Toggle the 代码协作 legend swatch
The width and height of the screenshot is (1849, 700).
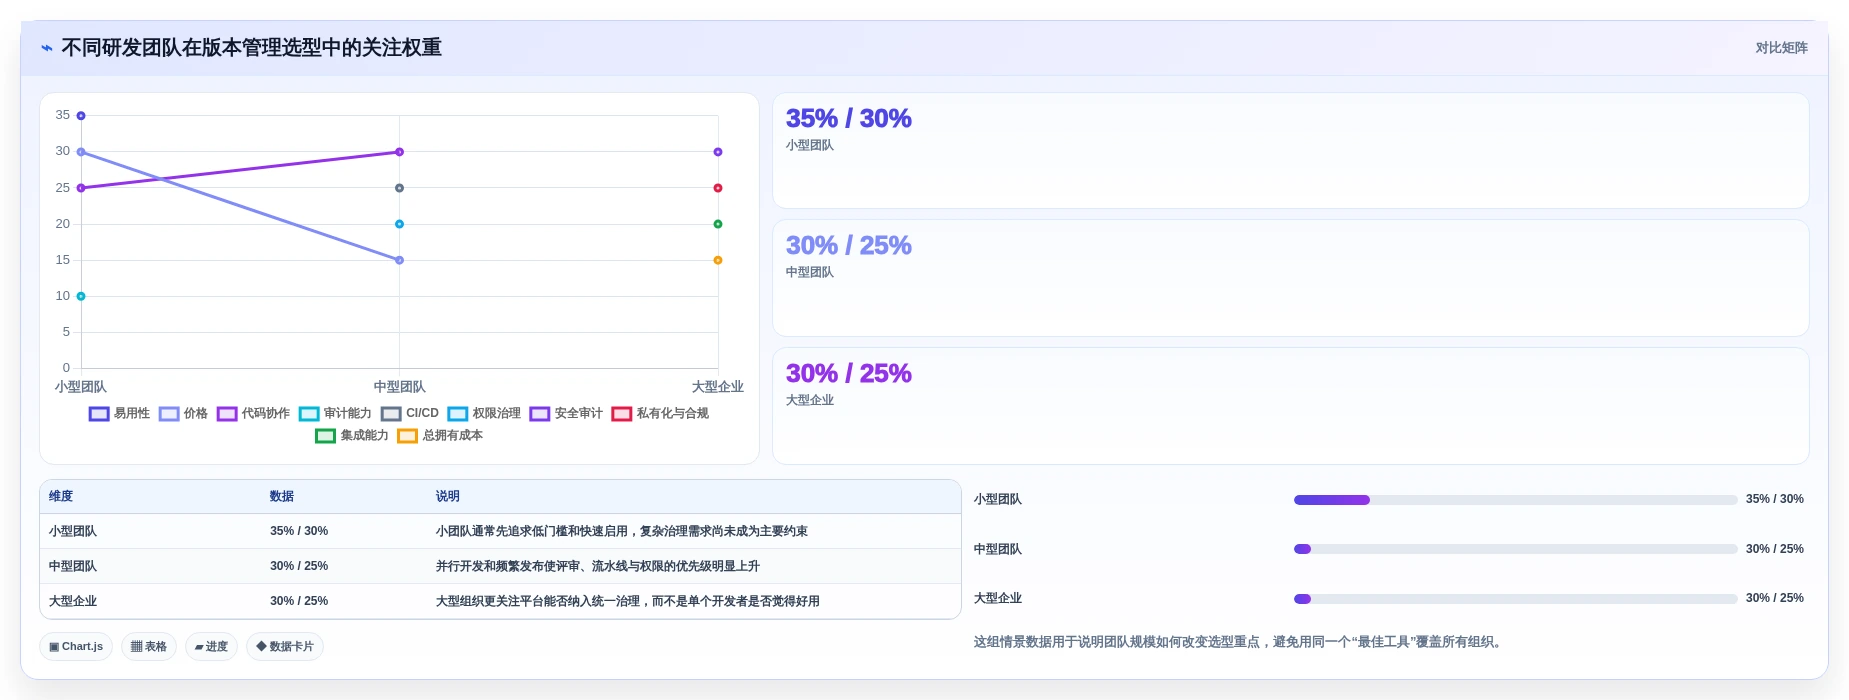(x=227, y=414)
